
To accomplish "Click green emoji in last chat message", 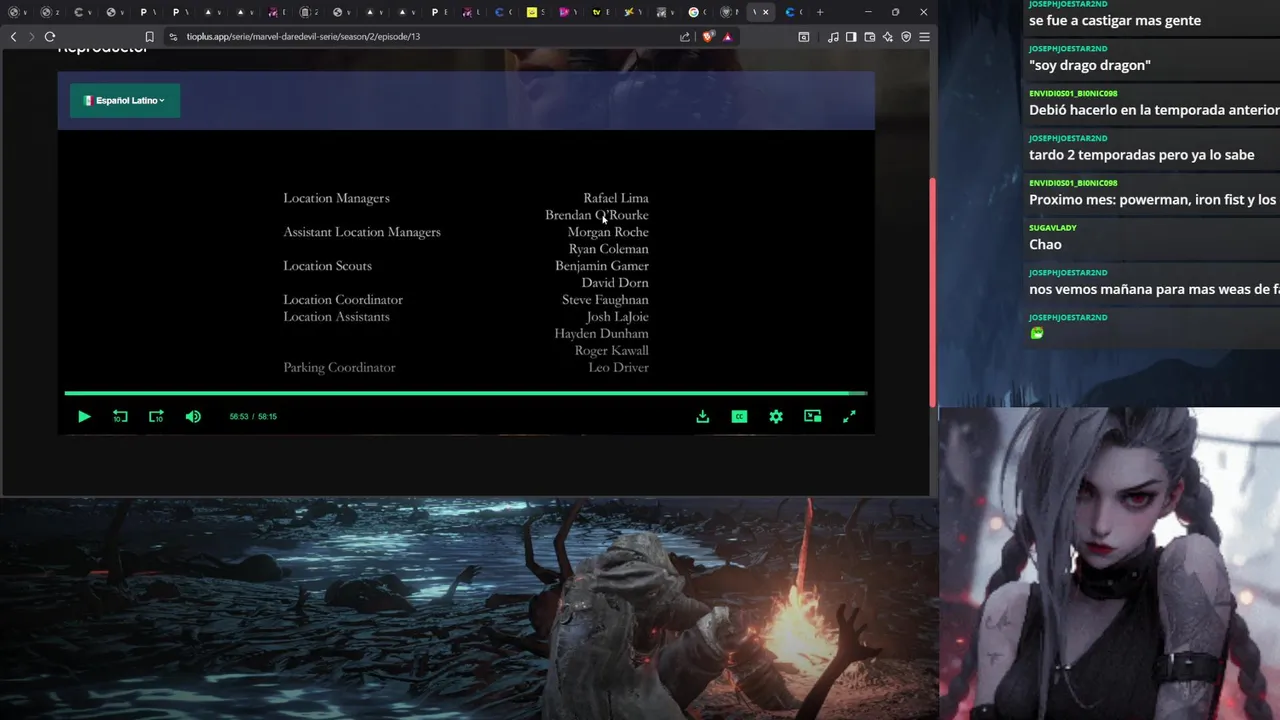I will tap(1037, 333).
